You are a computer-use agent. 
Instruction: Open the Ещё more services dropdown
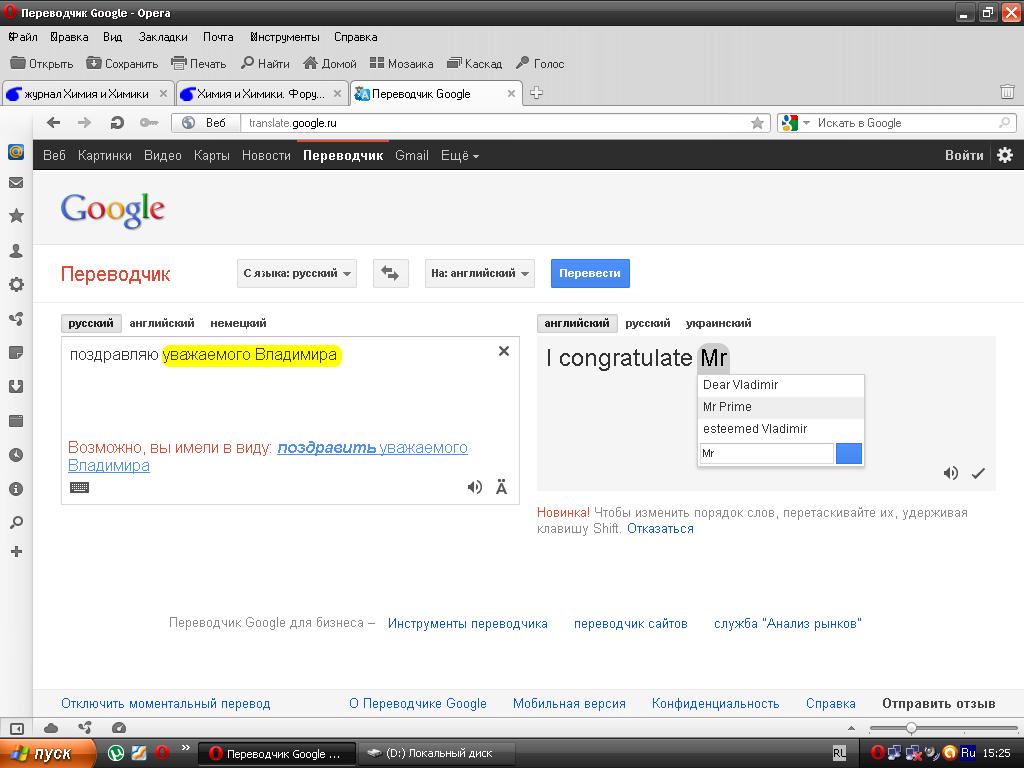[x=460, y=155]
